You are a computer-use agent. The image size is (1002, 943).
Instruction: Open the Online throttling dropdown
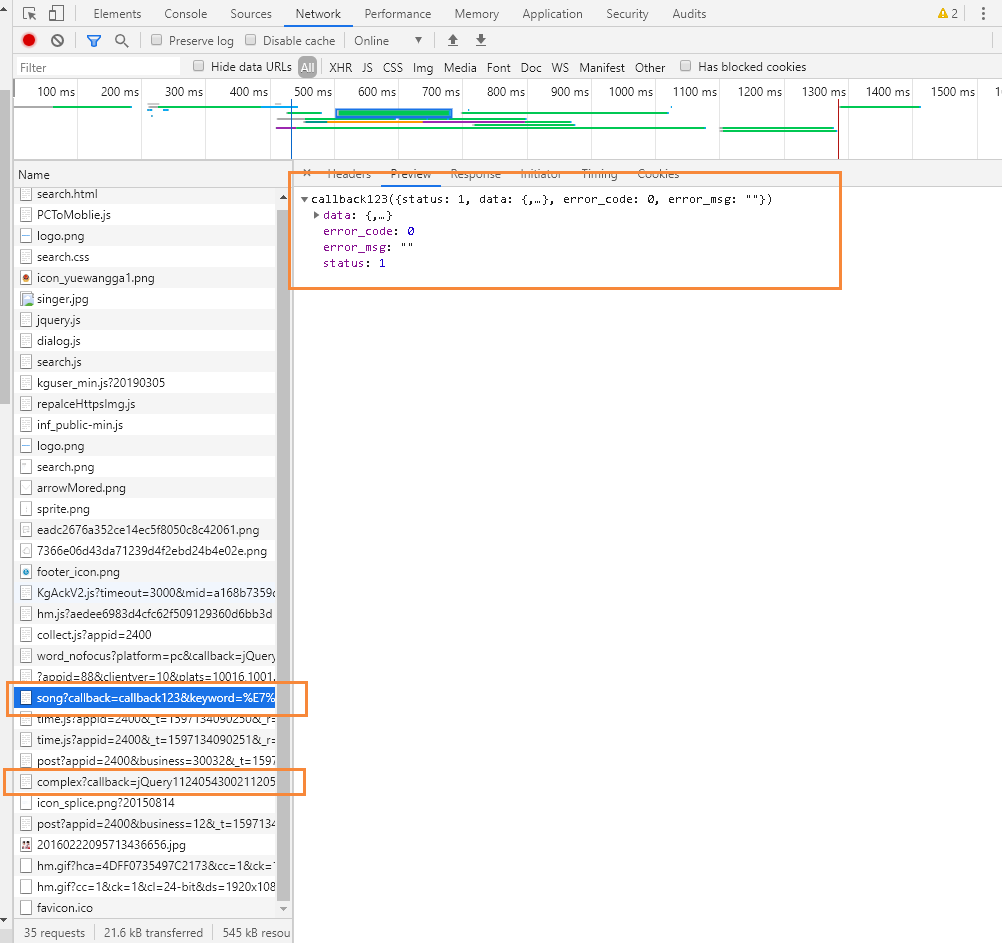pyautogui.click(x=388, y=41)
